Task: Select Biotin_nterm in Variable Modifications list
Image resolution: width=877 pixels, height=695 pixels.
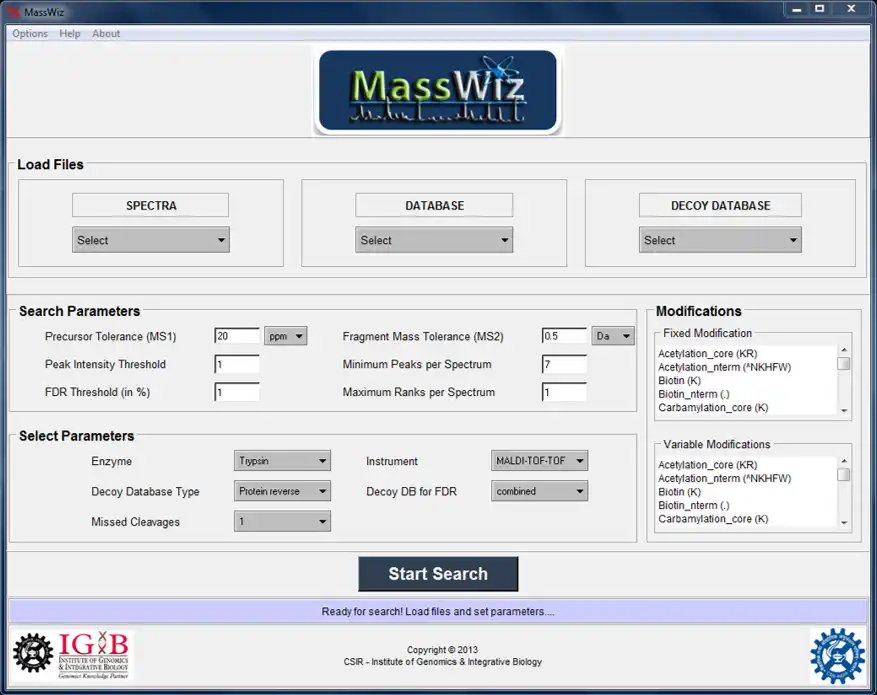Action: (694, 505)
